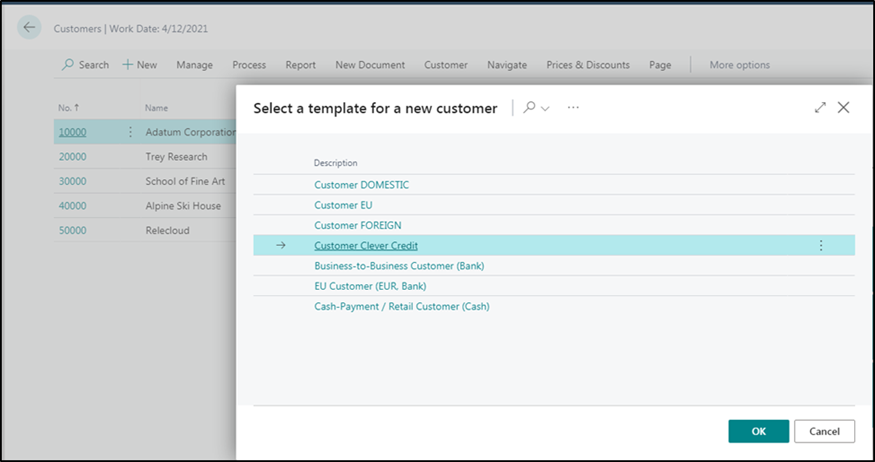Select the Alpine Ski House cell
Image resolution: width=875 pixels, height=462 pixels.
tap(183, 206)
